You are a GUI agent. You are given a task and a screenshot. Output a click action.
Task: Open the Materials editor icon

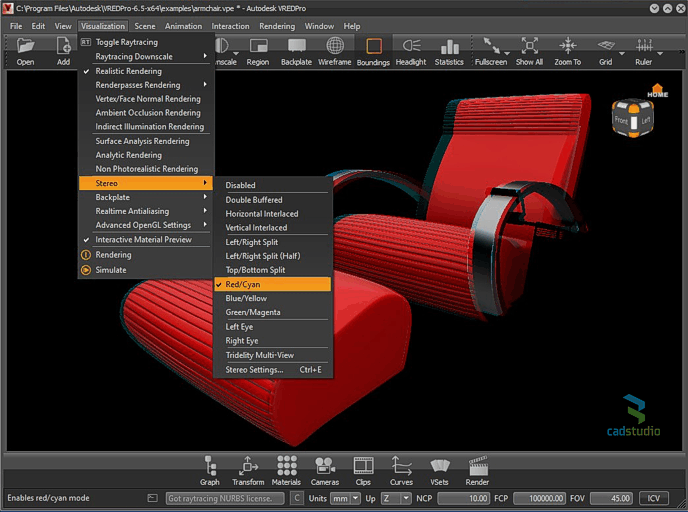(x=286, y=470)
